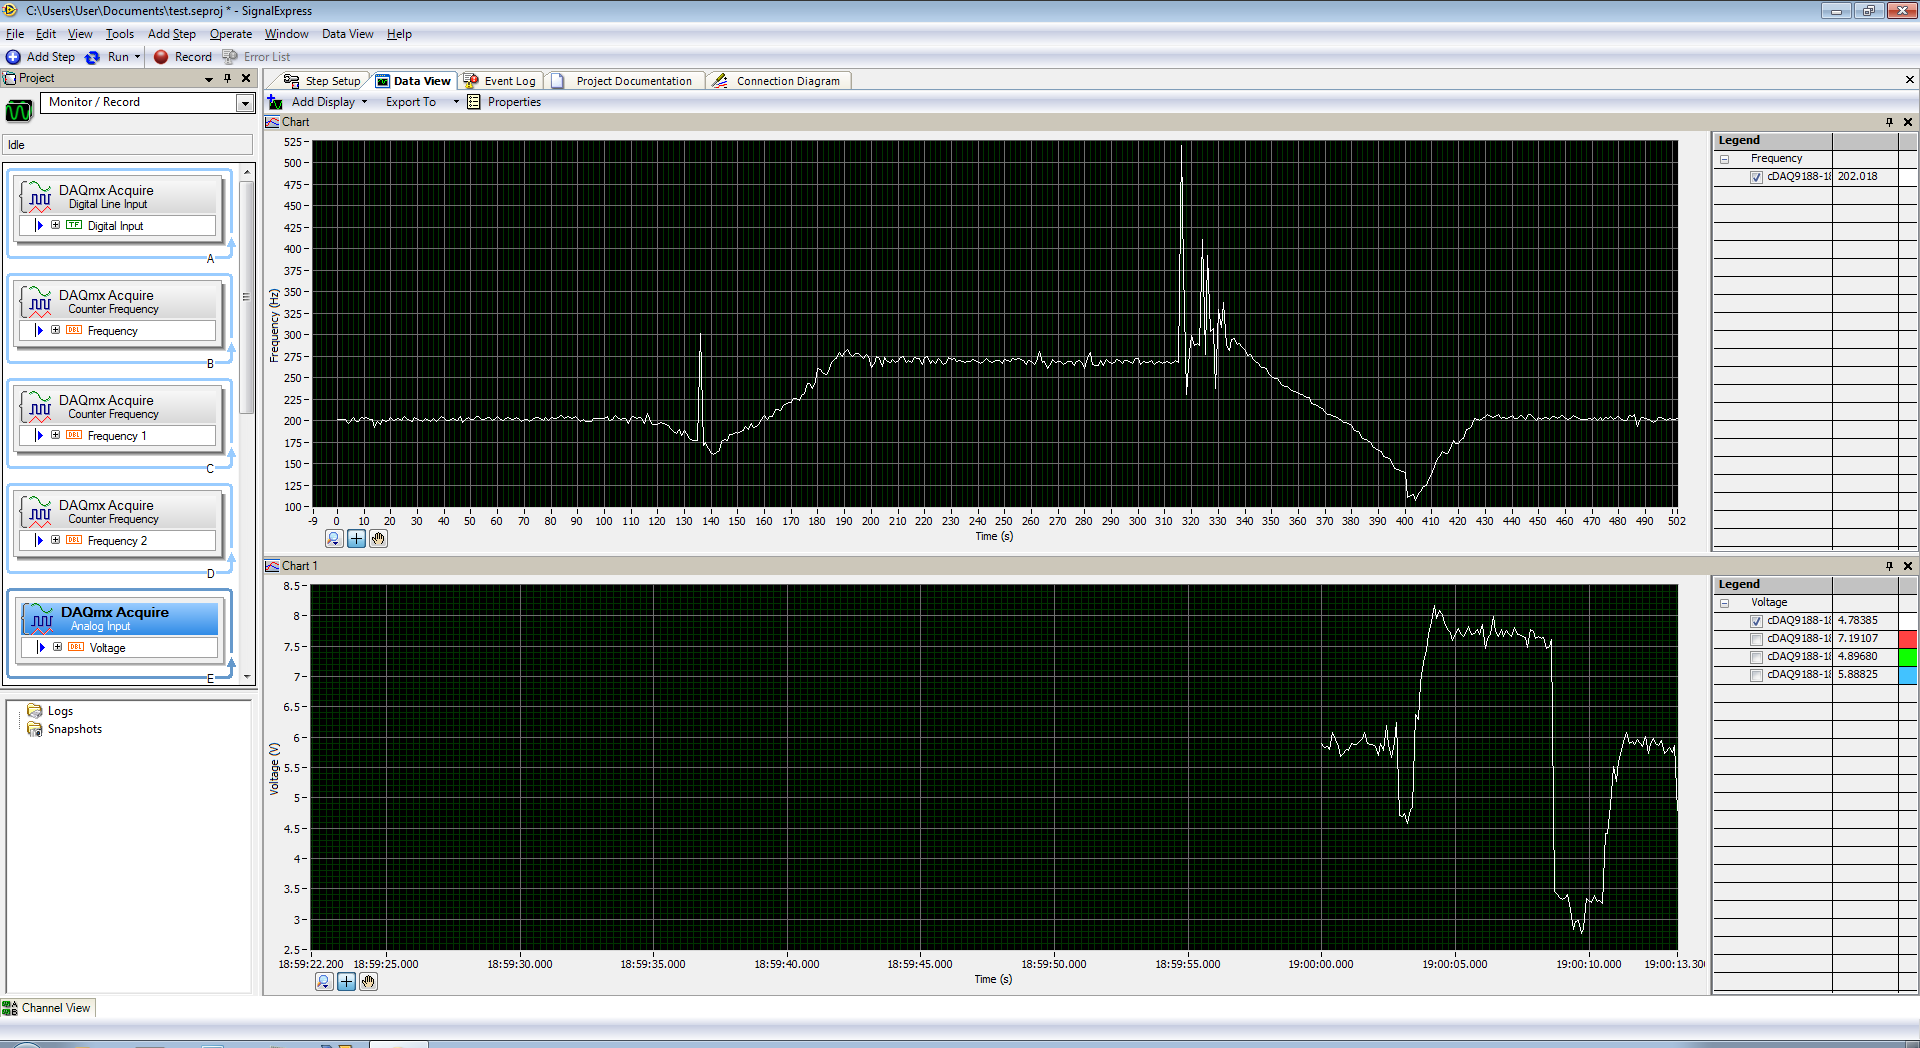Viewport: 1920px width, 1048px height.
Task: Click the red Record icon
Action: point(161,57)
